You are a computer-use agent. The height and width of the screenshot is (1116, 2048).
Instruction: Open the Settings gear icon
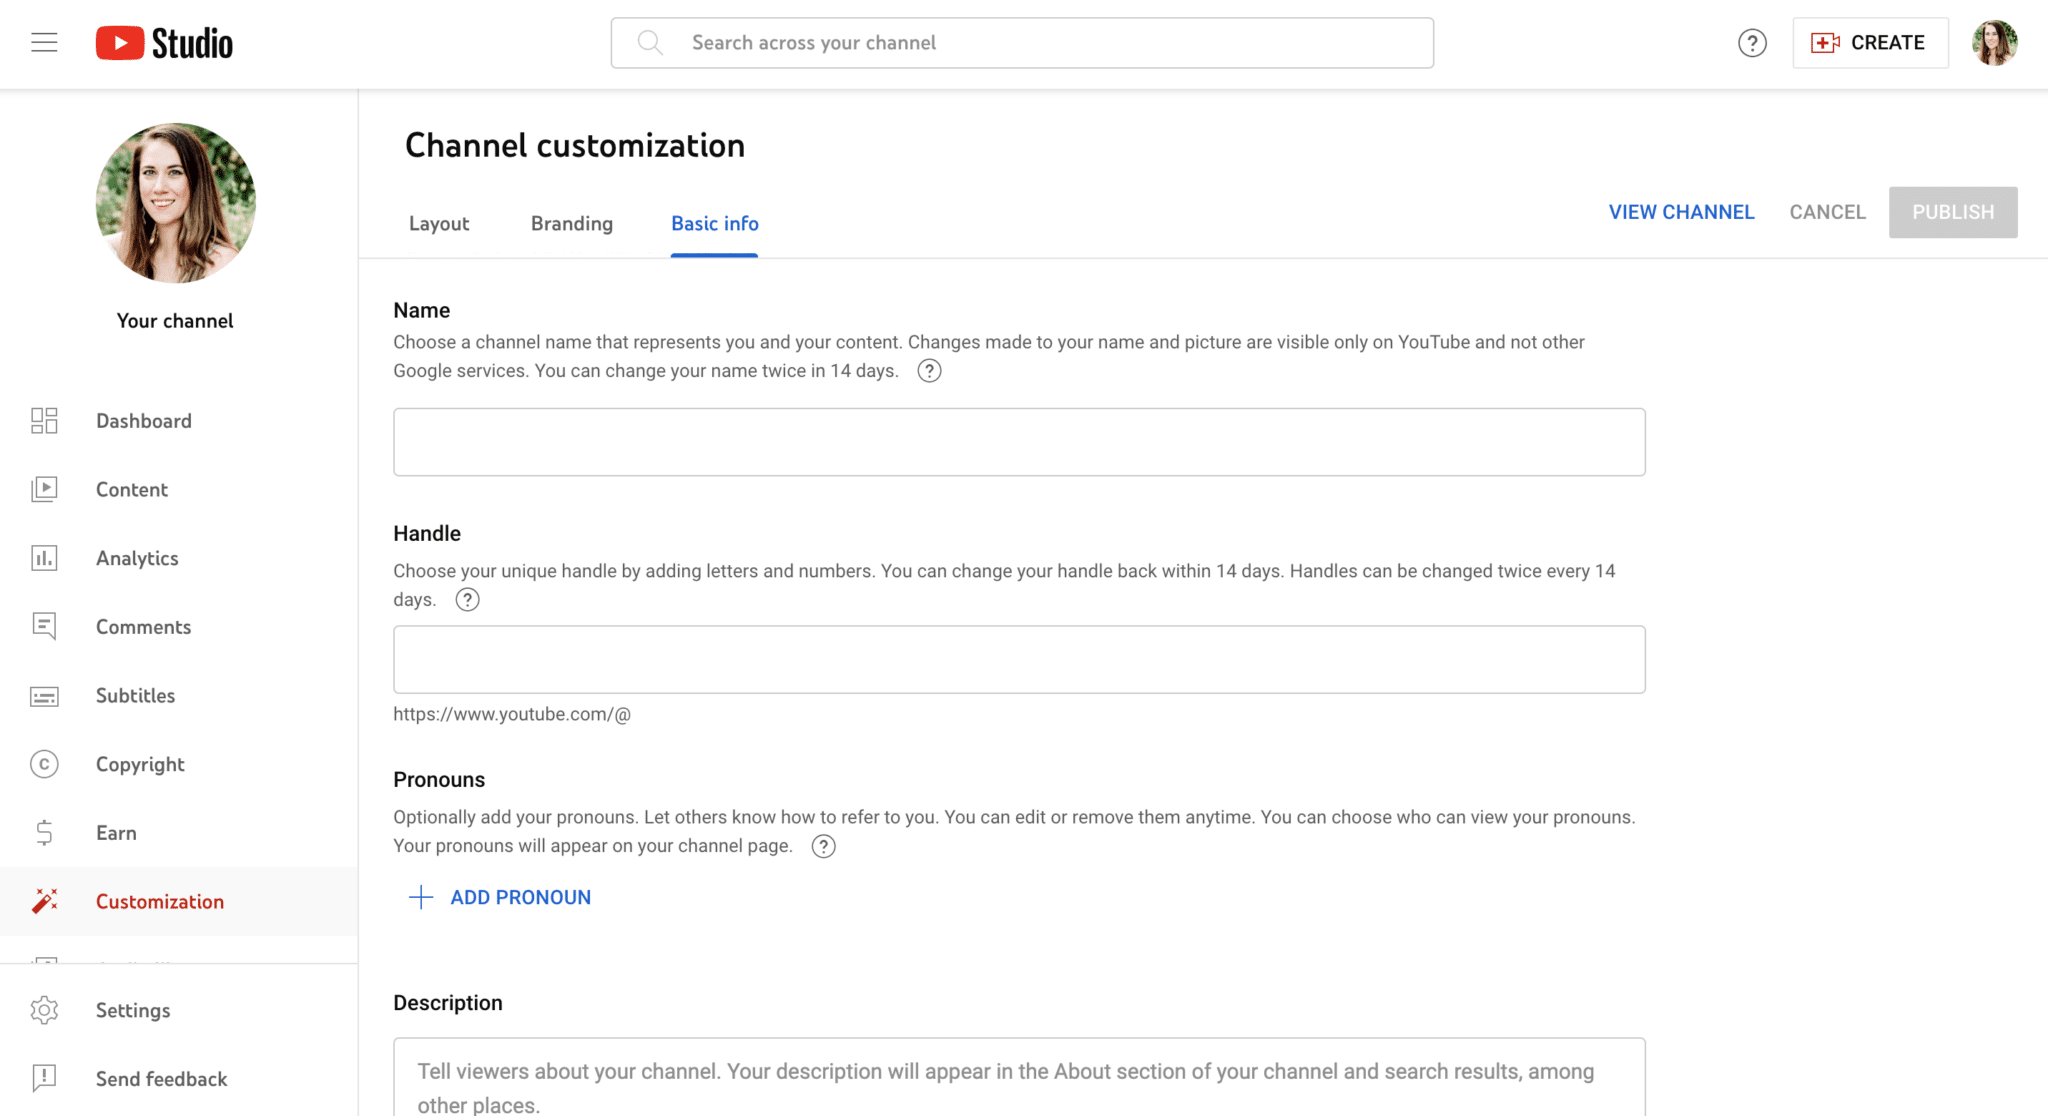pos(44,1010)
